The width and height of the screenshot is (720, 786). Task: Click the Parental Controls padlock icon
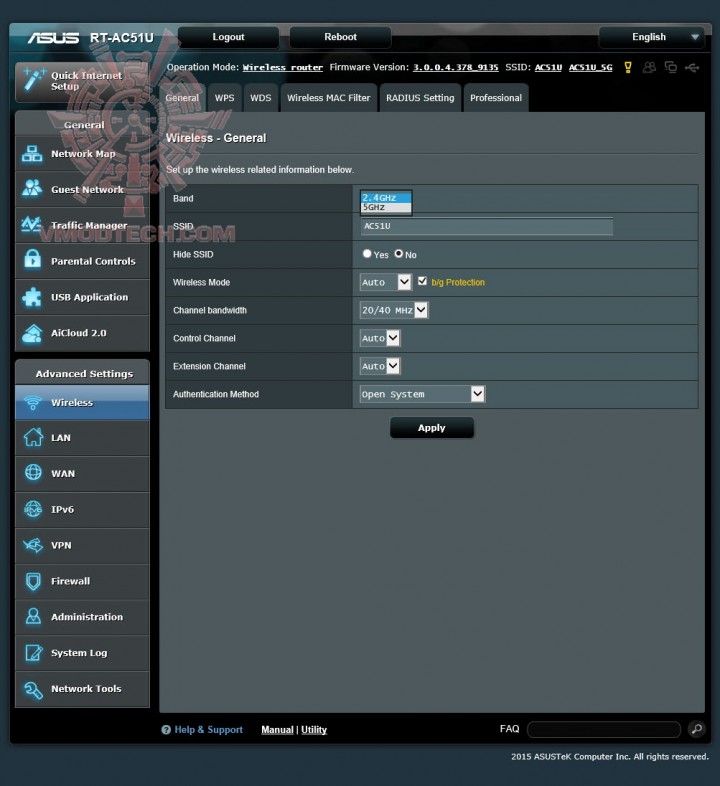33,261
